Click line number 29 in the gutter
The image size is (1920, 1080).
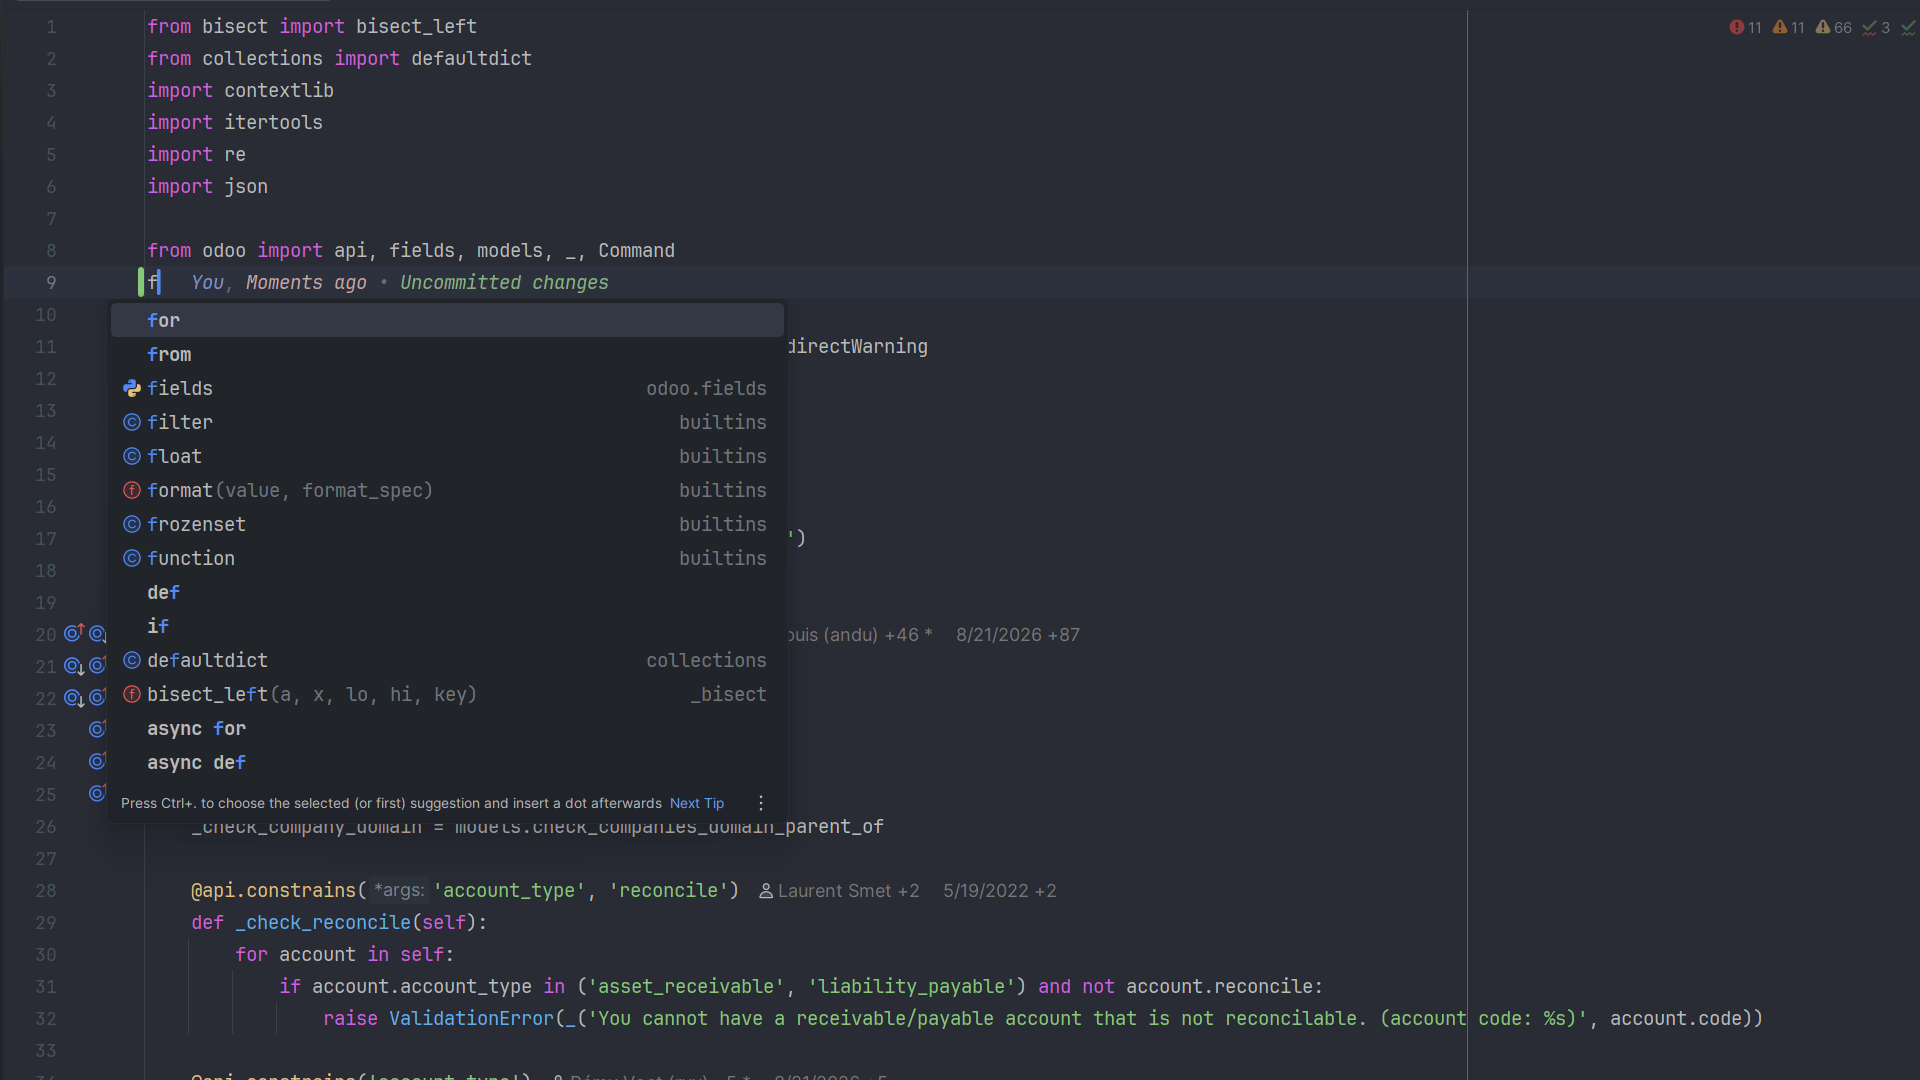(46, 923)
